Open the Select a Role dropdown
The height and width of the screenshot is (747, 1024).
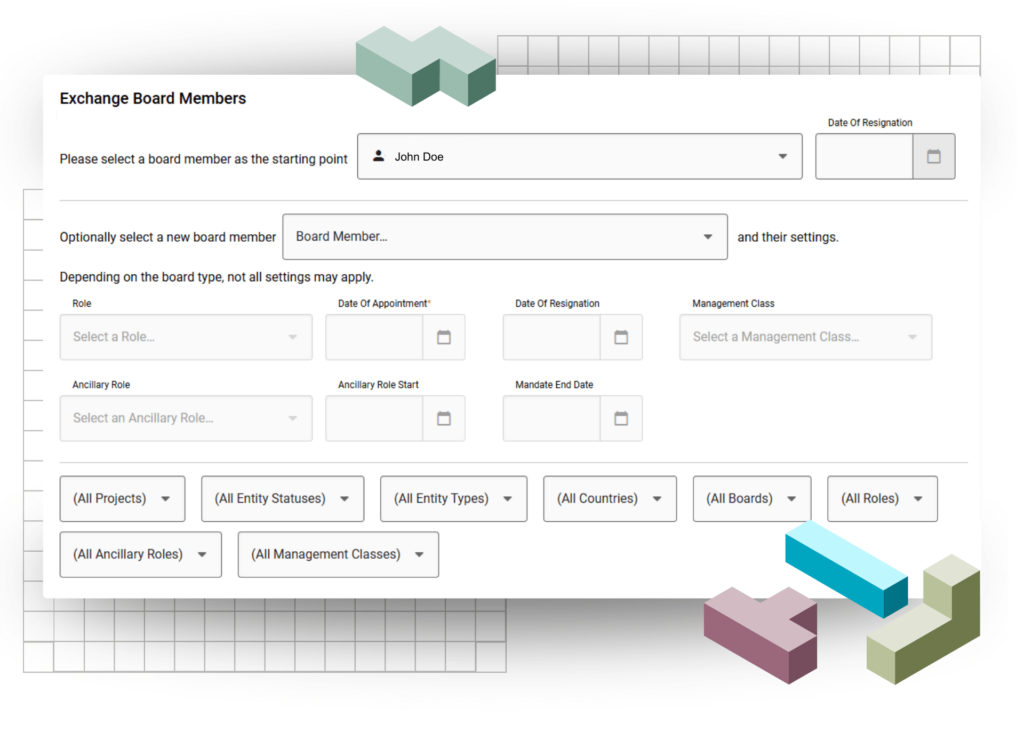(186, 338)
